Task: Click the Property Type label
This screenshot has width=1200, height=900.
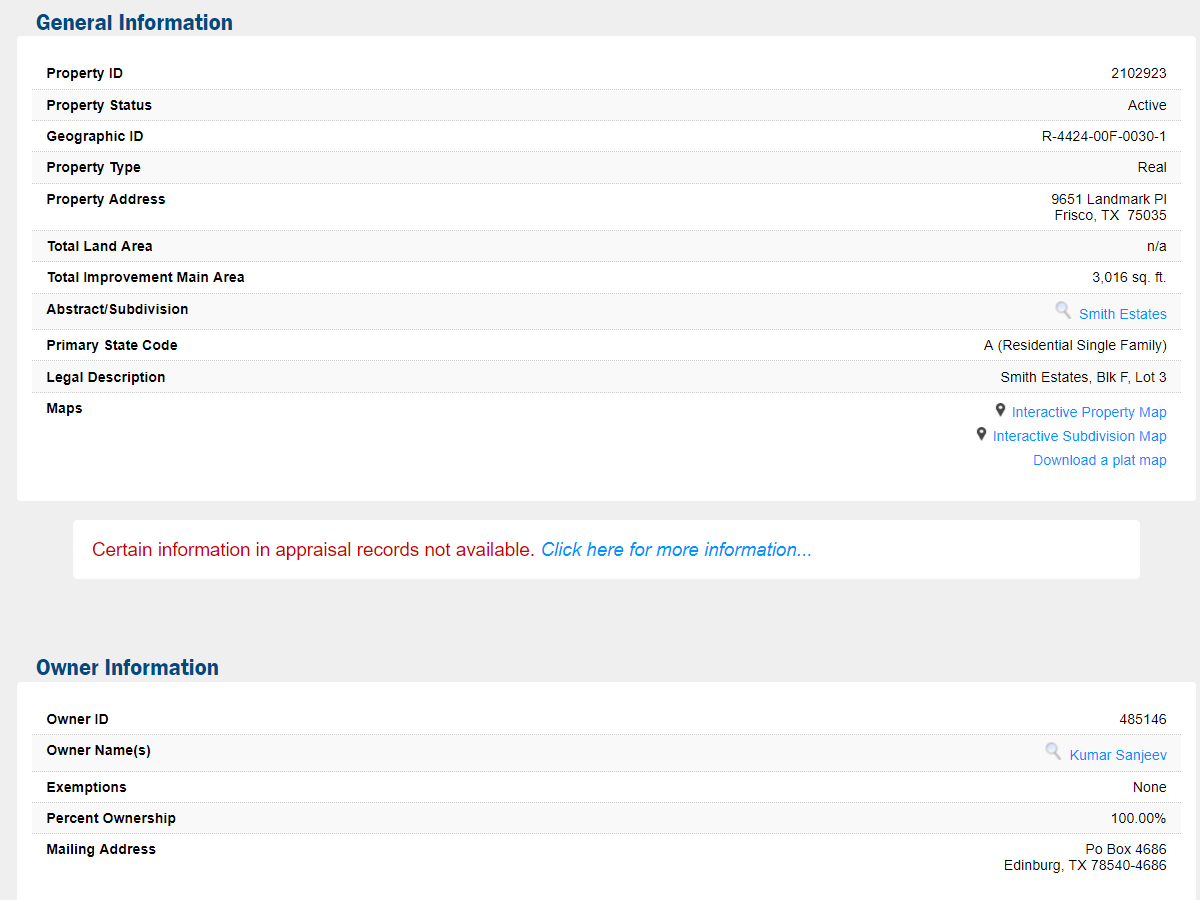Action: tap(93, 167)
